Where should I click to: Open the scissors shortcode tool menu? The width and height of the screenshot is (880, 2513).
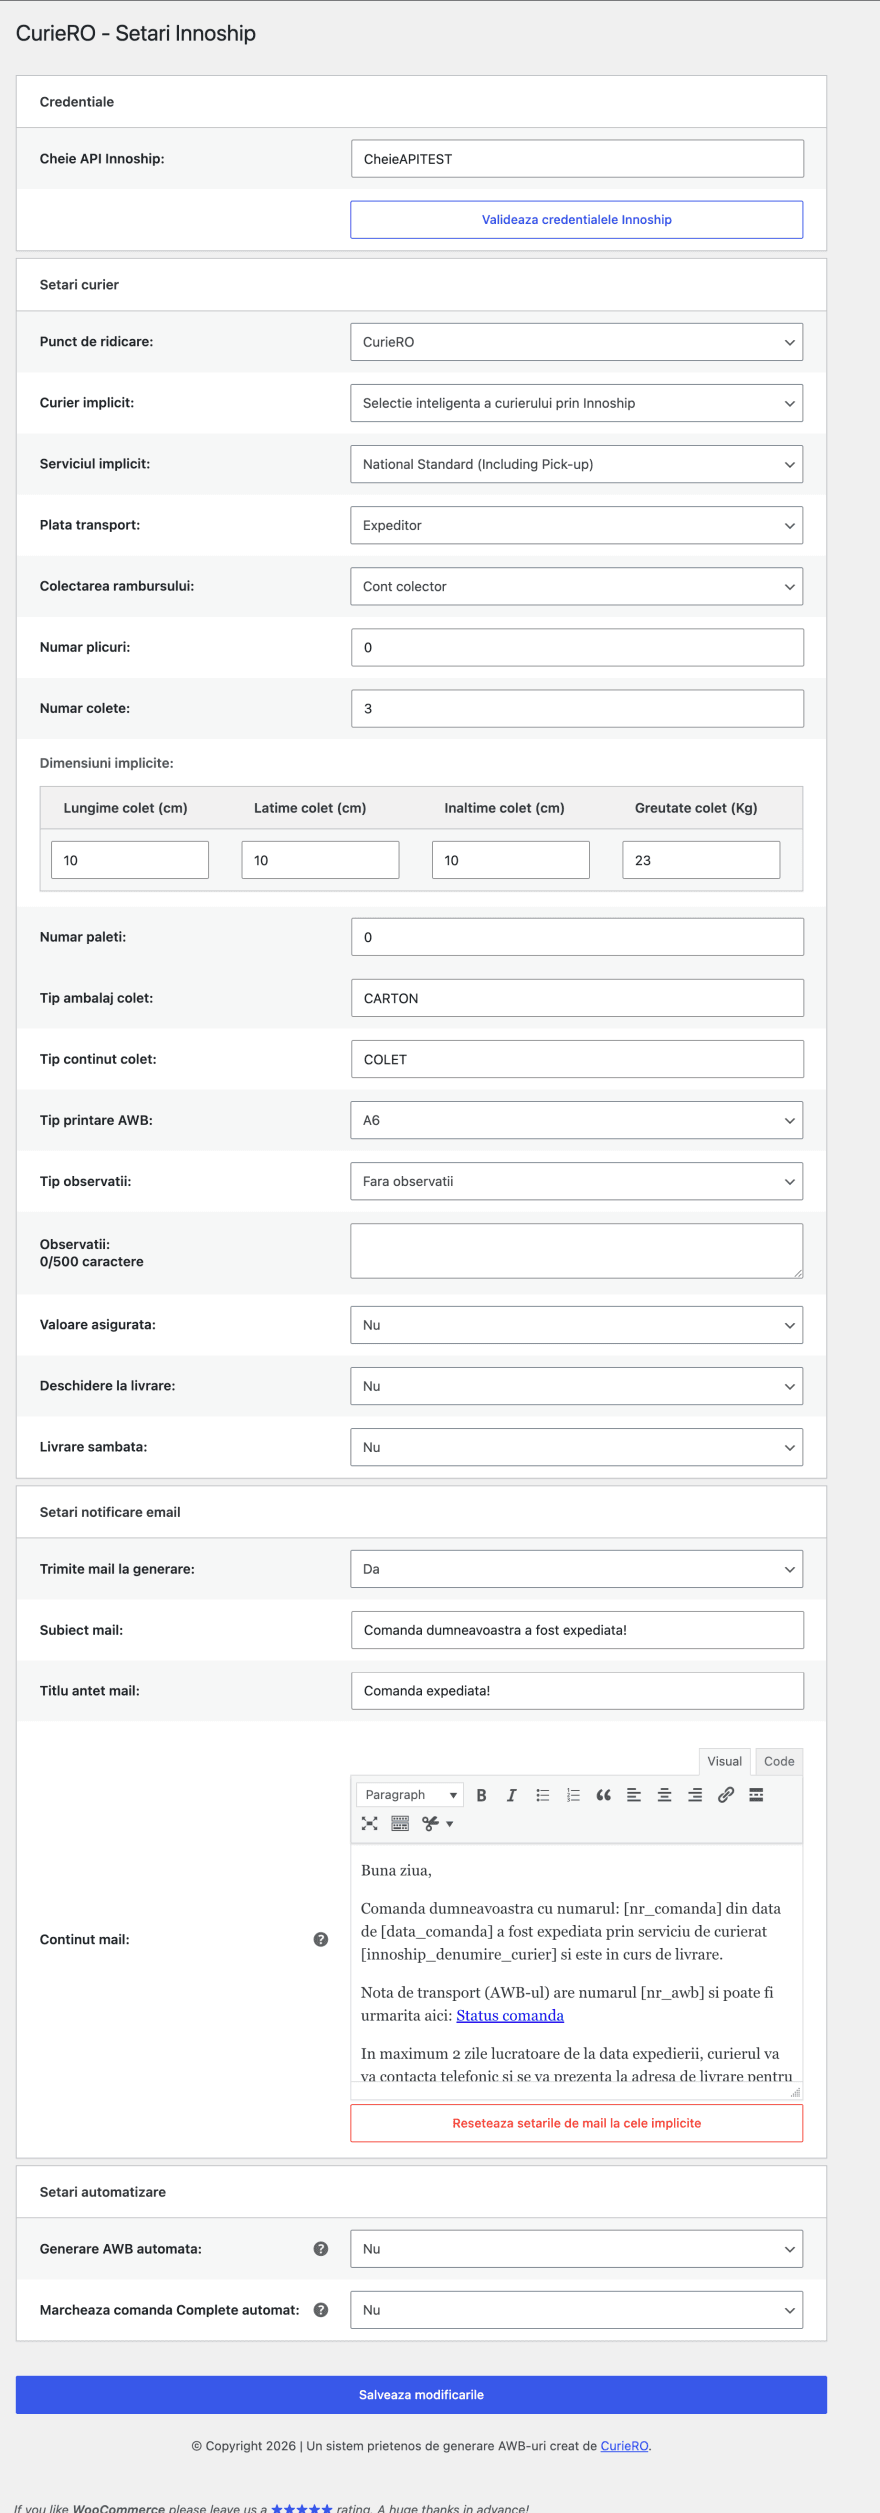[x=437, y=1823]
